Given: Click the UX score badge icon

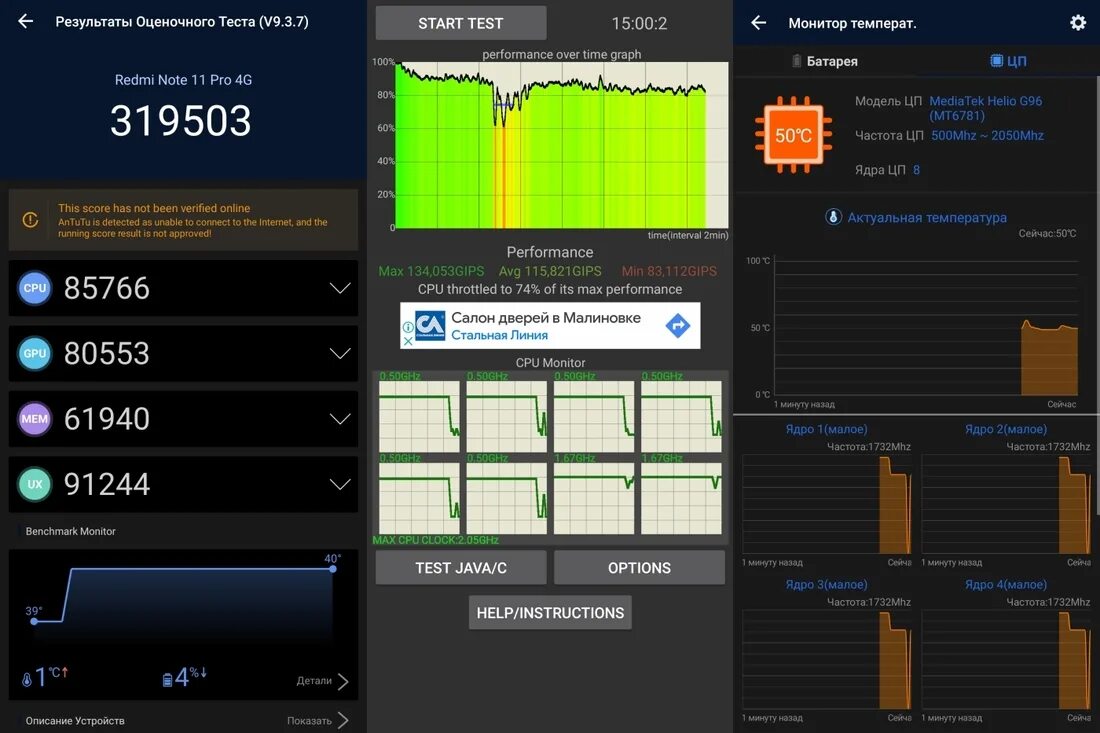Looking at the screenshot, I should 34,484.
